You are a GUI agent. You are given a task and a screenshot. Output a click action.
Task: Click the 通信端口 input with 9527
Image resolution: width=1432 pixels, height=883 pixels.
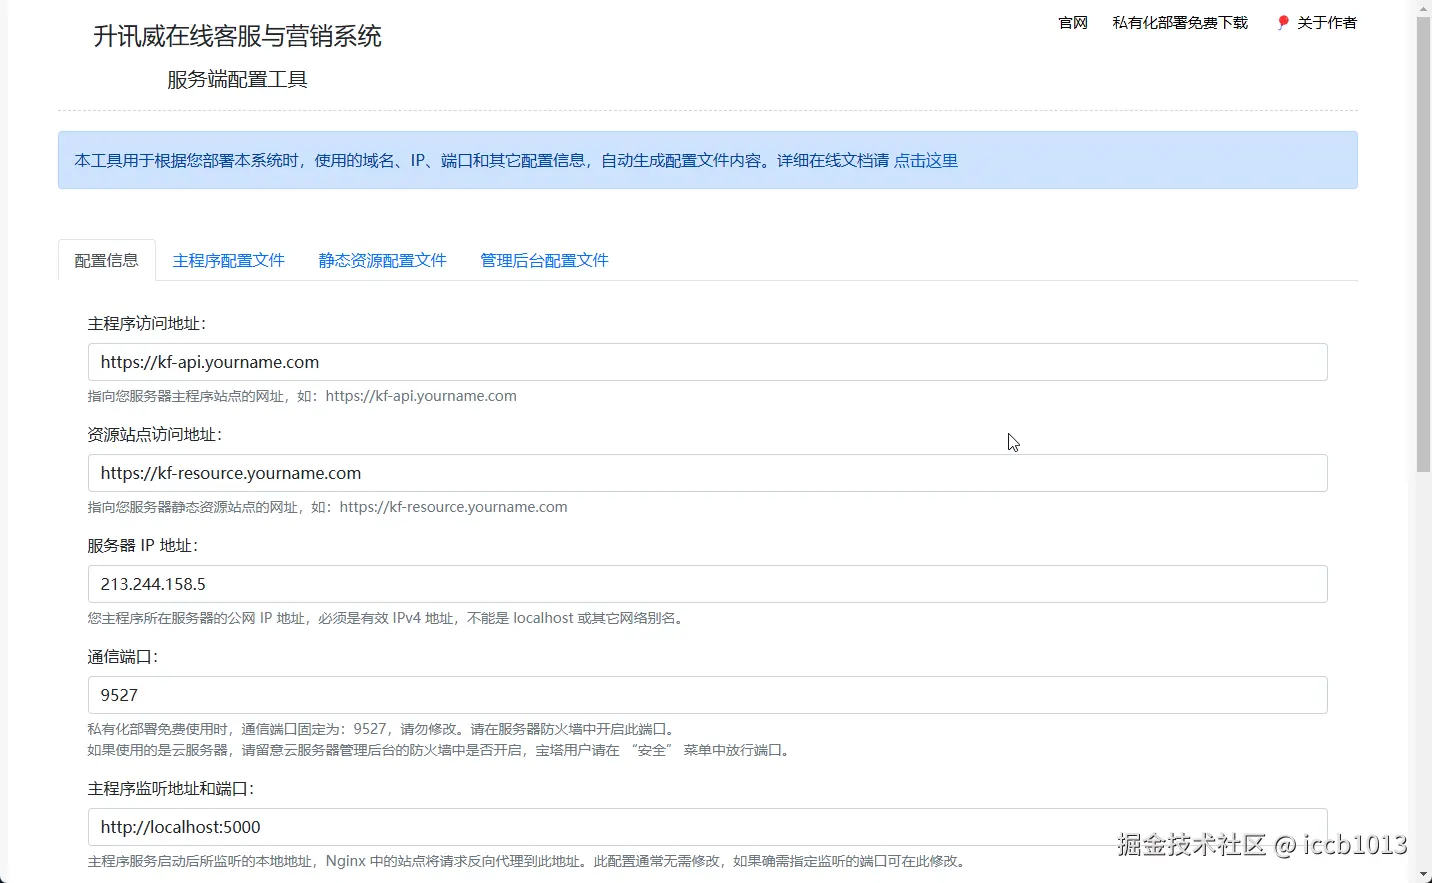pos(708,695)
